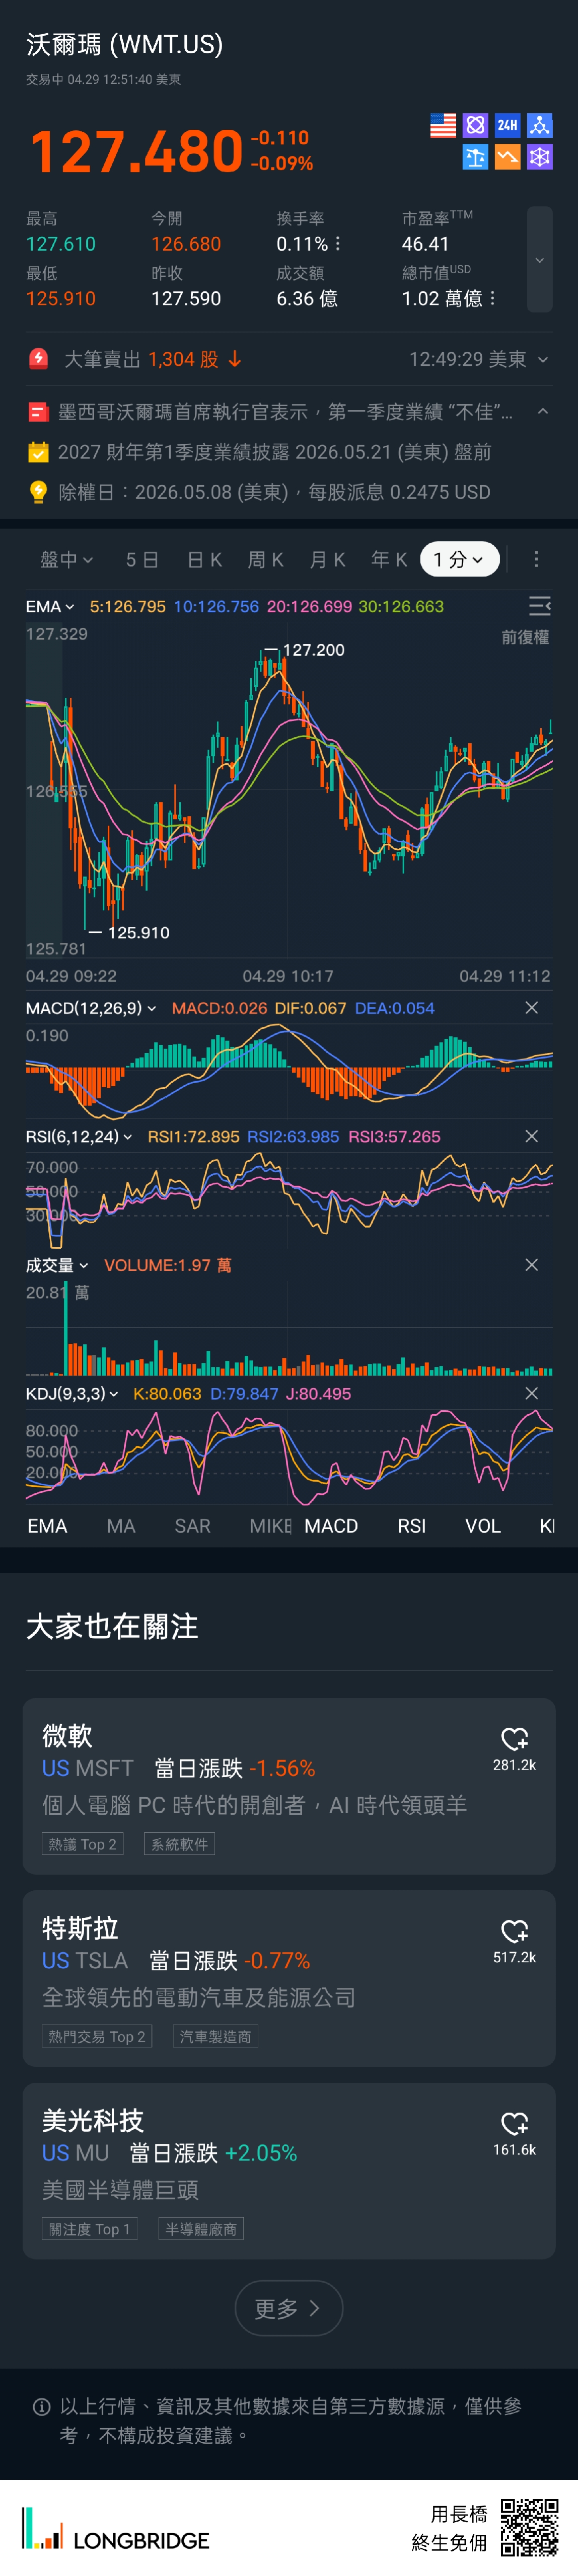The image size is (578, 2576).
Task: Select SAR in the indicator bar
Action: coord(192,1526)
